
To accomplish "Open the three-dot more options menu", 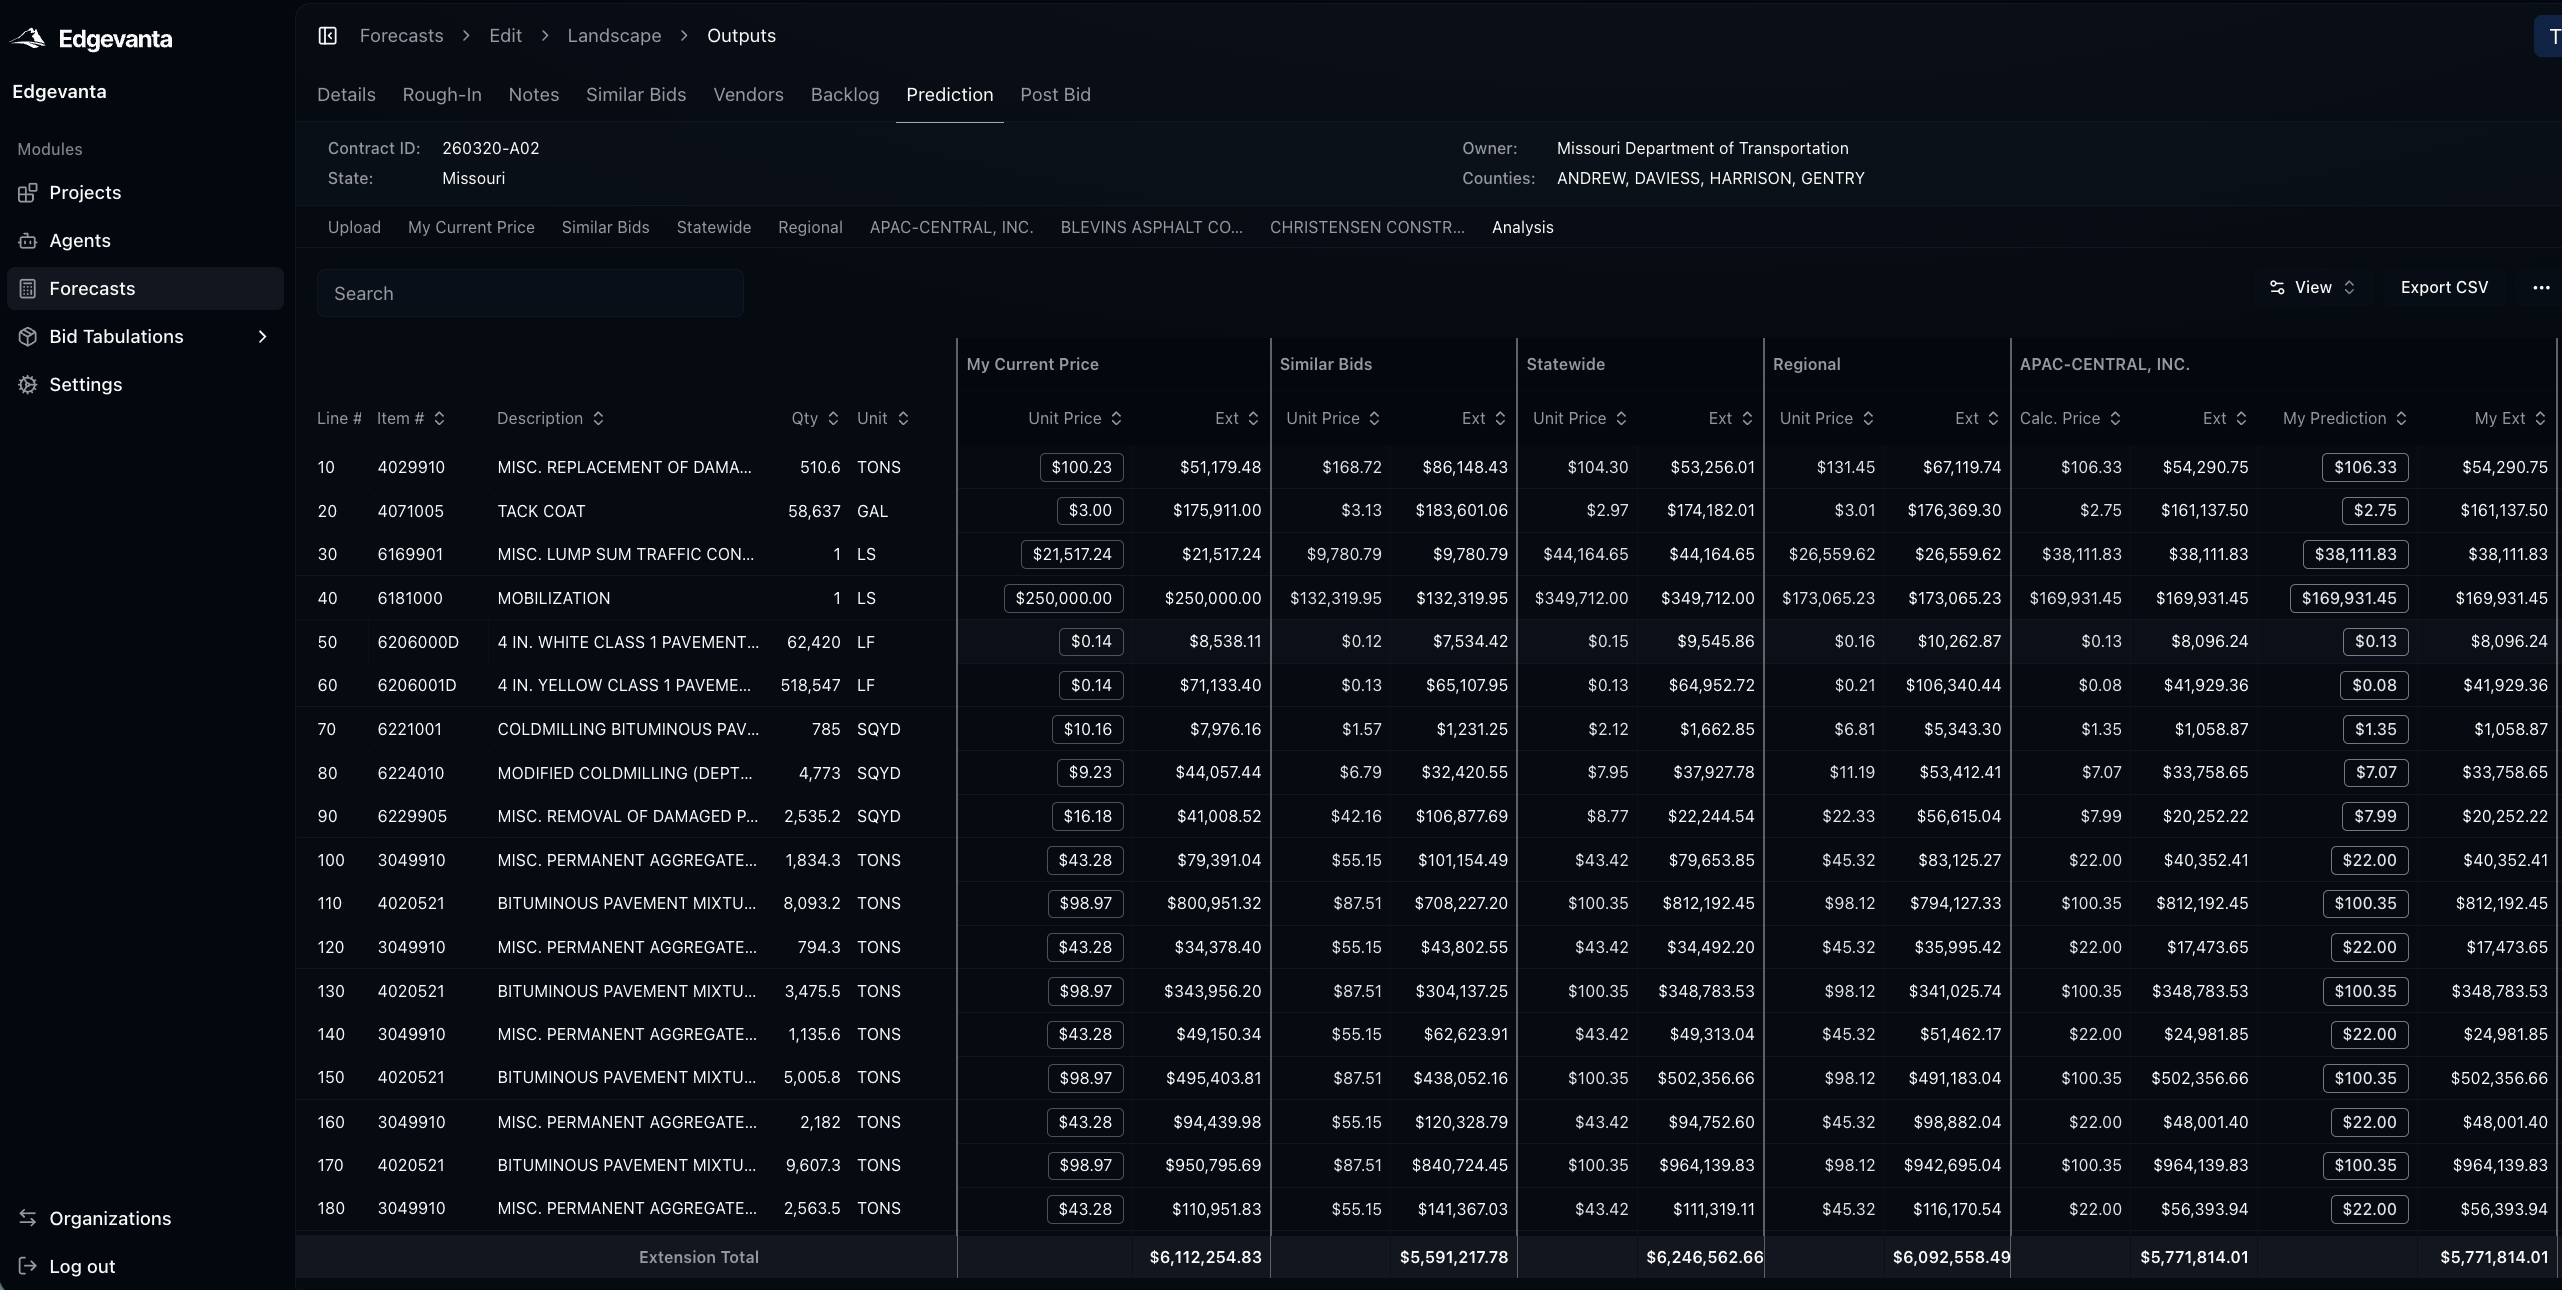I will (x=2540, y=288).
